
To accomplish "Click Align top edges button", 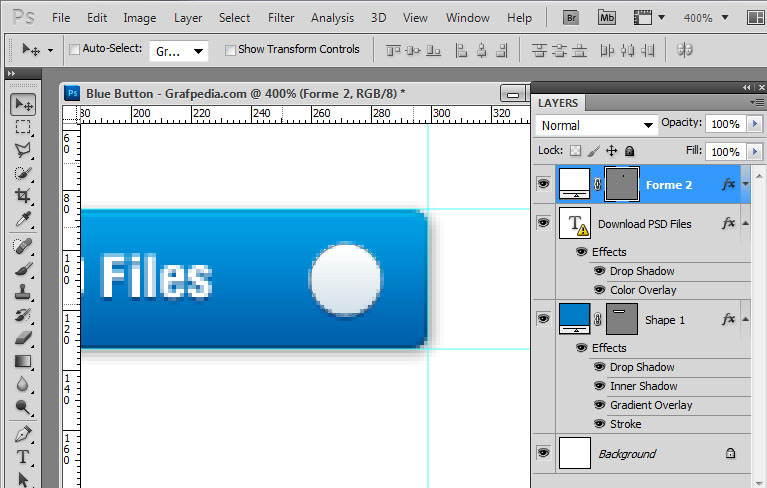I will tap(393, 50).
